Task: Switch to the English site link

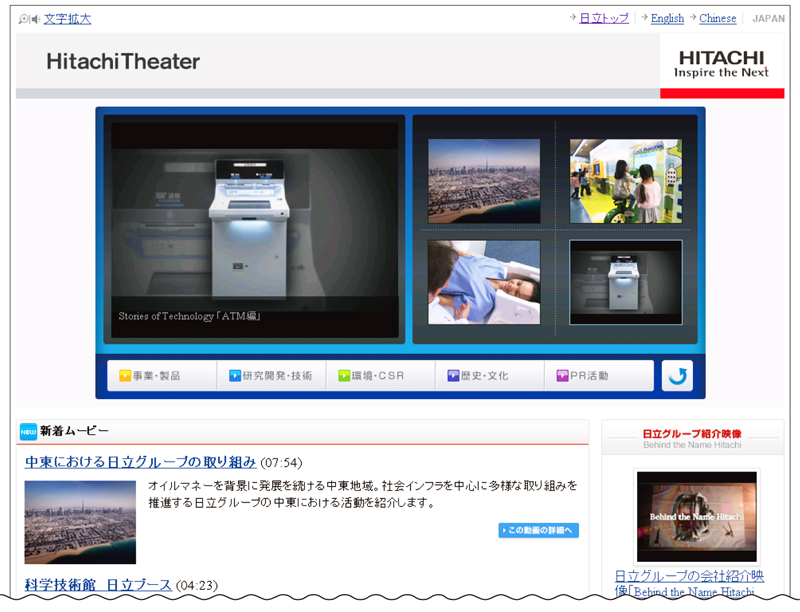Action: click(x=667, y=18)
